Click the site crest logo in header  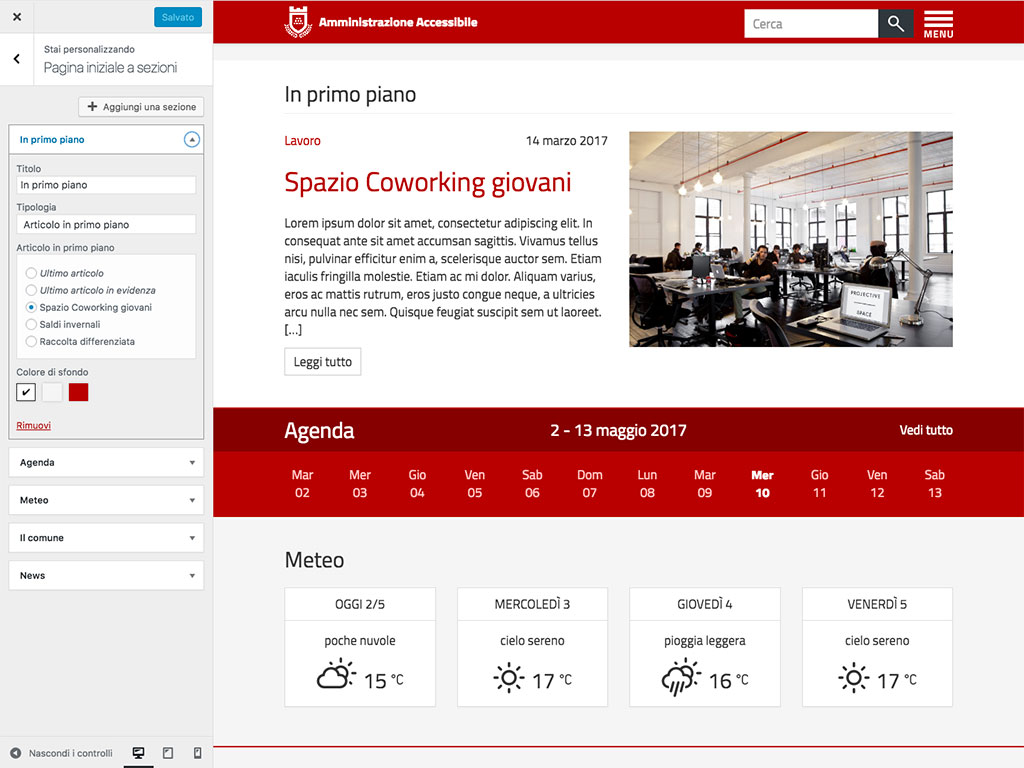298,22
